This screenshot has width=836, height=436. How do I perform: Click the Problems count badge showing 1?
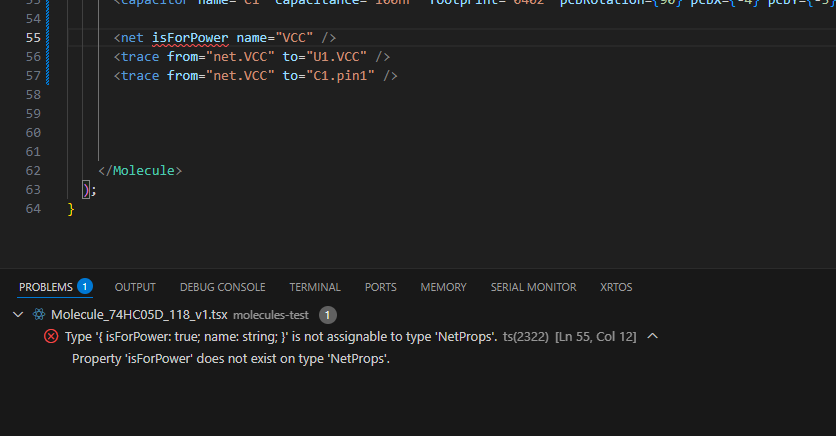coord(85,286)
